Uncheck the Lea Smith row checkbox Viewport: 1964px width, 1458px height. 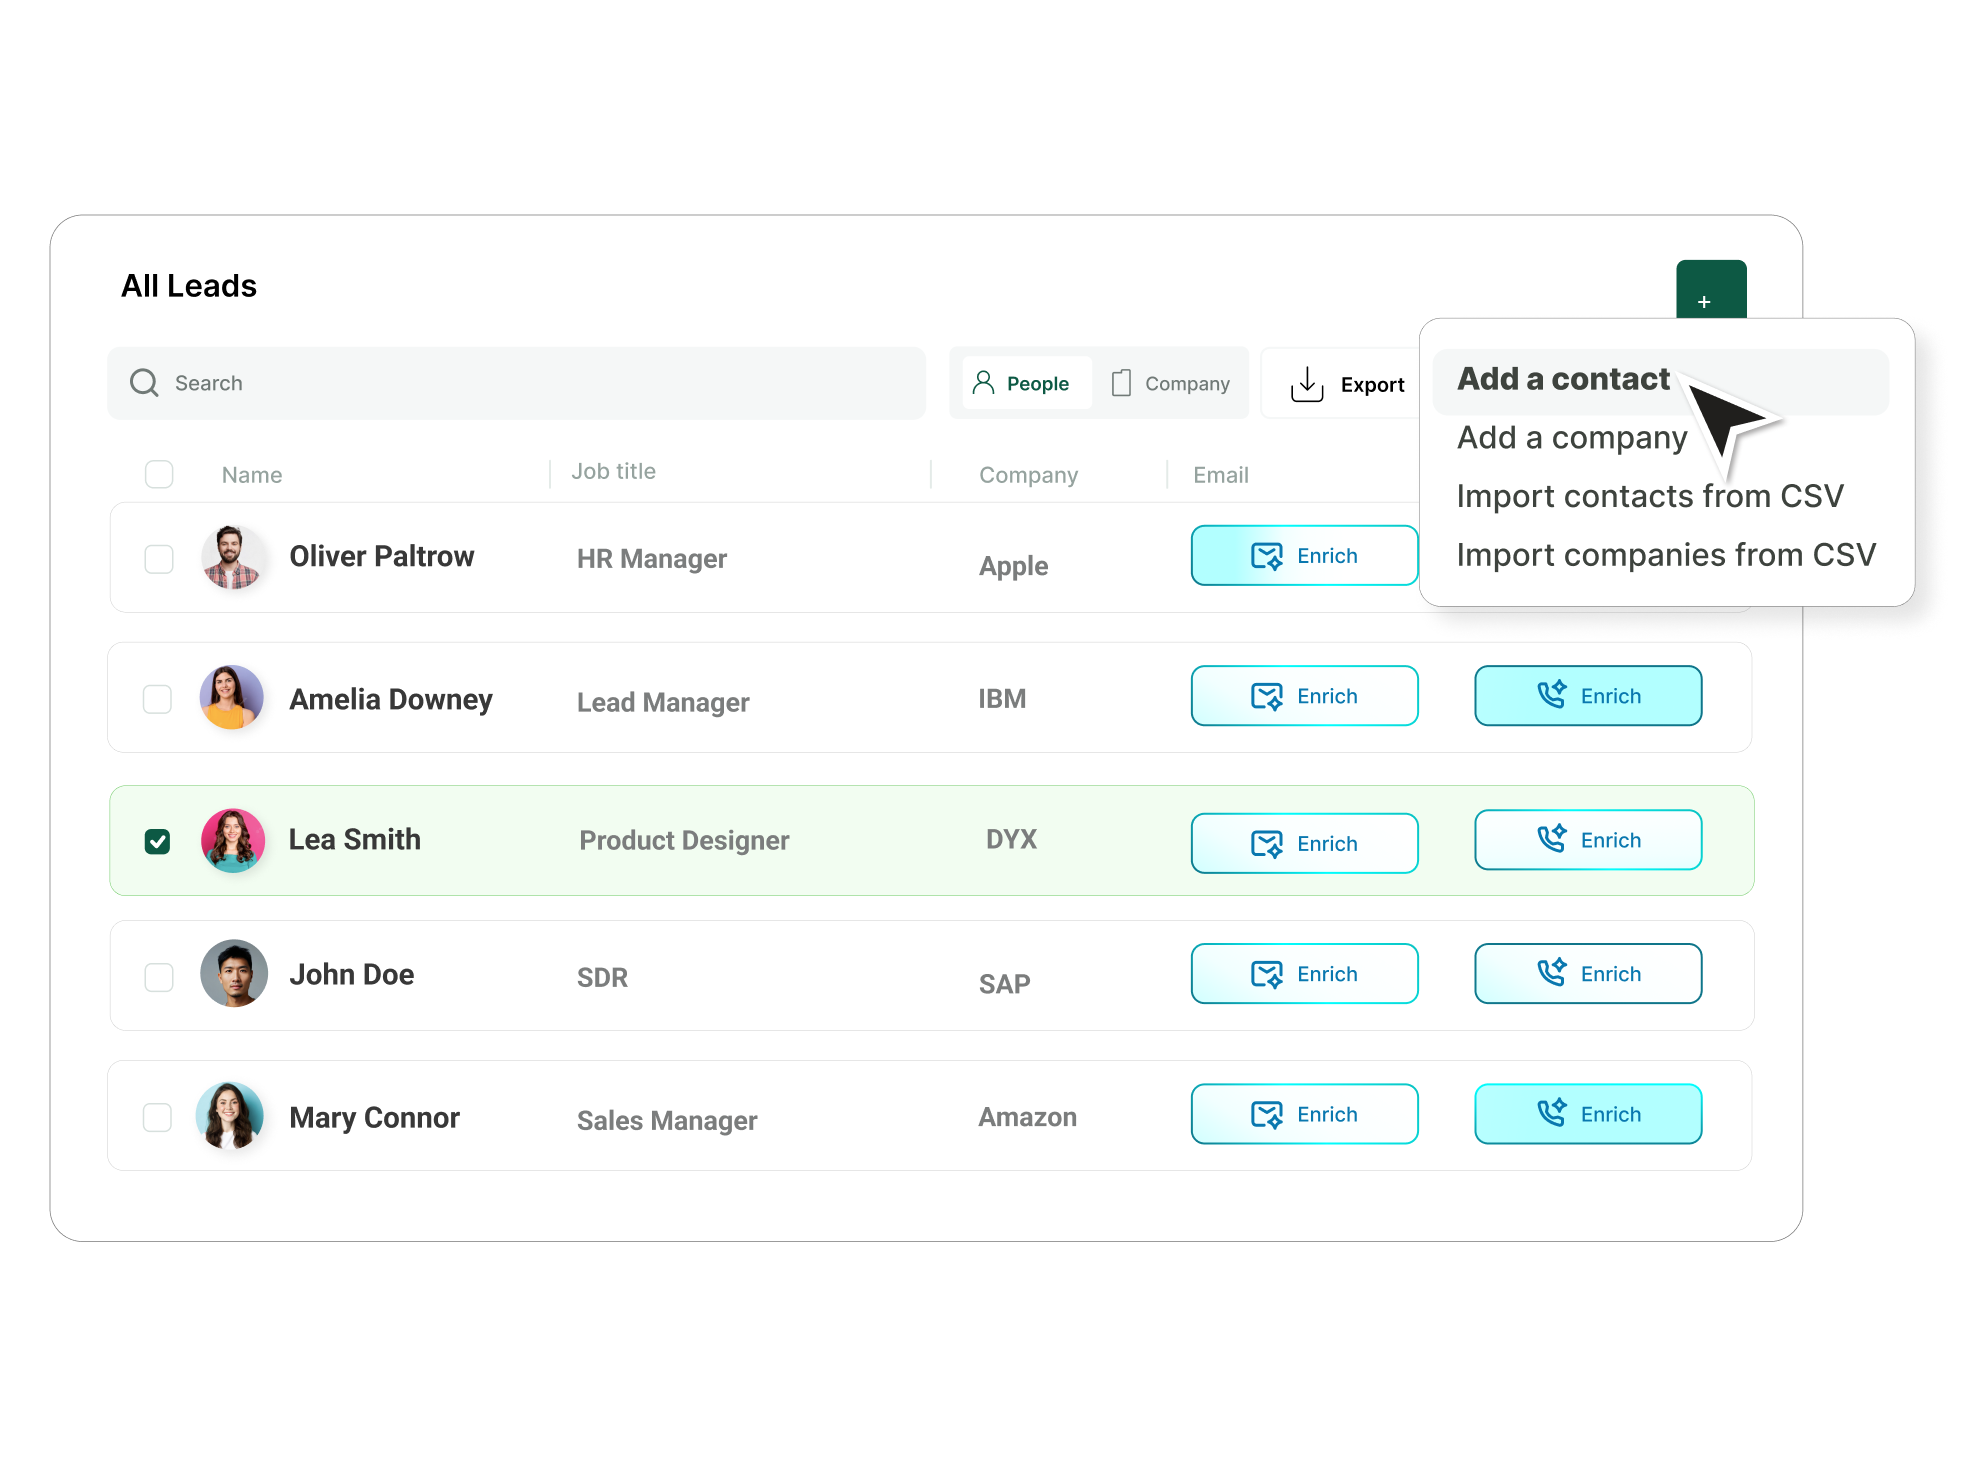coord(158,842)
